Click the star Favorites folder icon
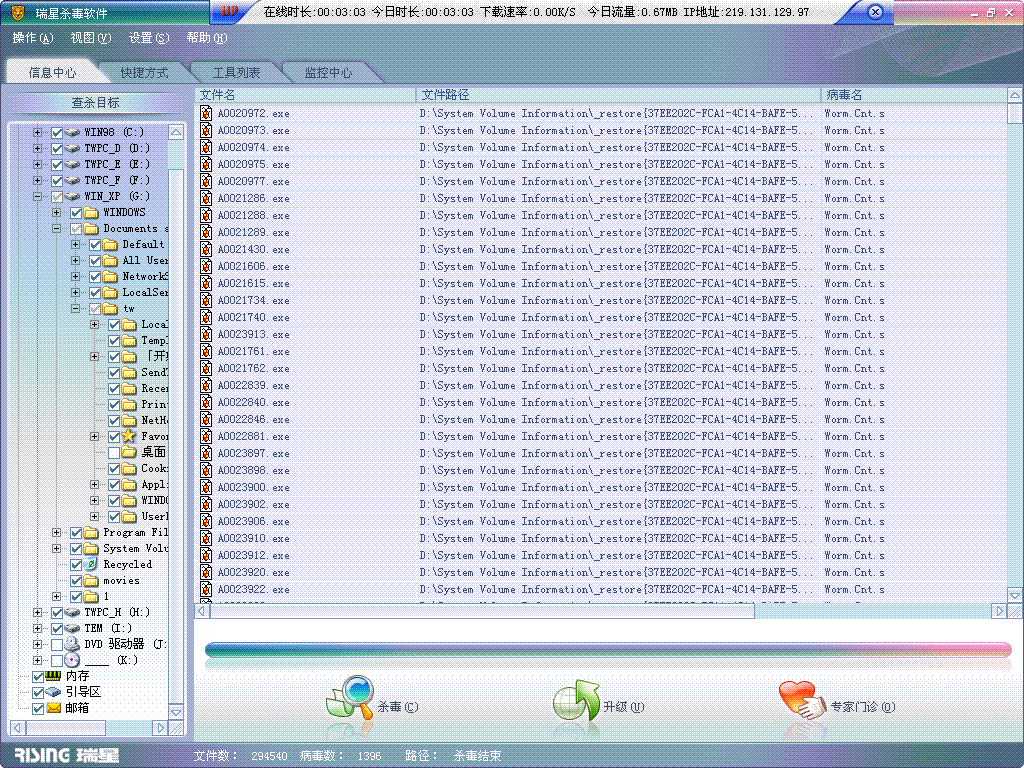This screenshot has height=768, width=1024. point(129,436)
